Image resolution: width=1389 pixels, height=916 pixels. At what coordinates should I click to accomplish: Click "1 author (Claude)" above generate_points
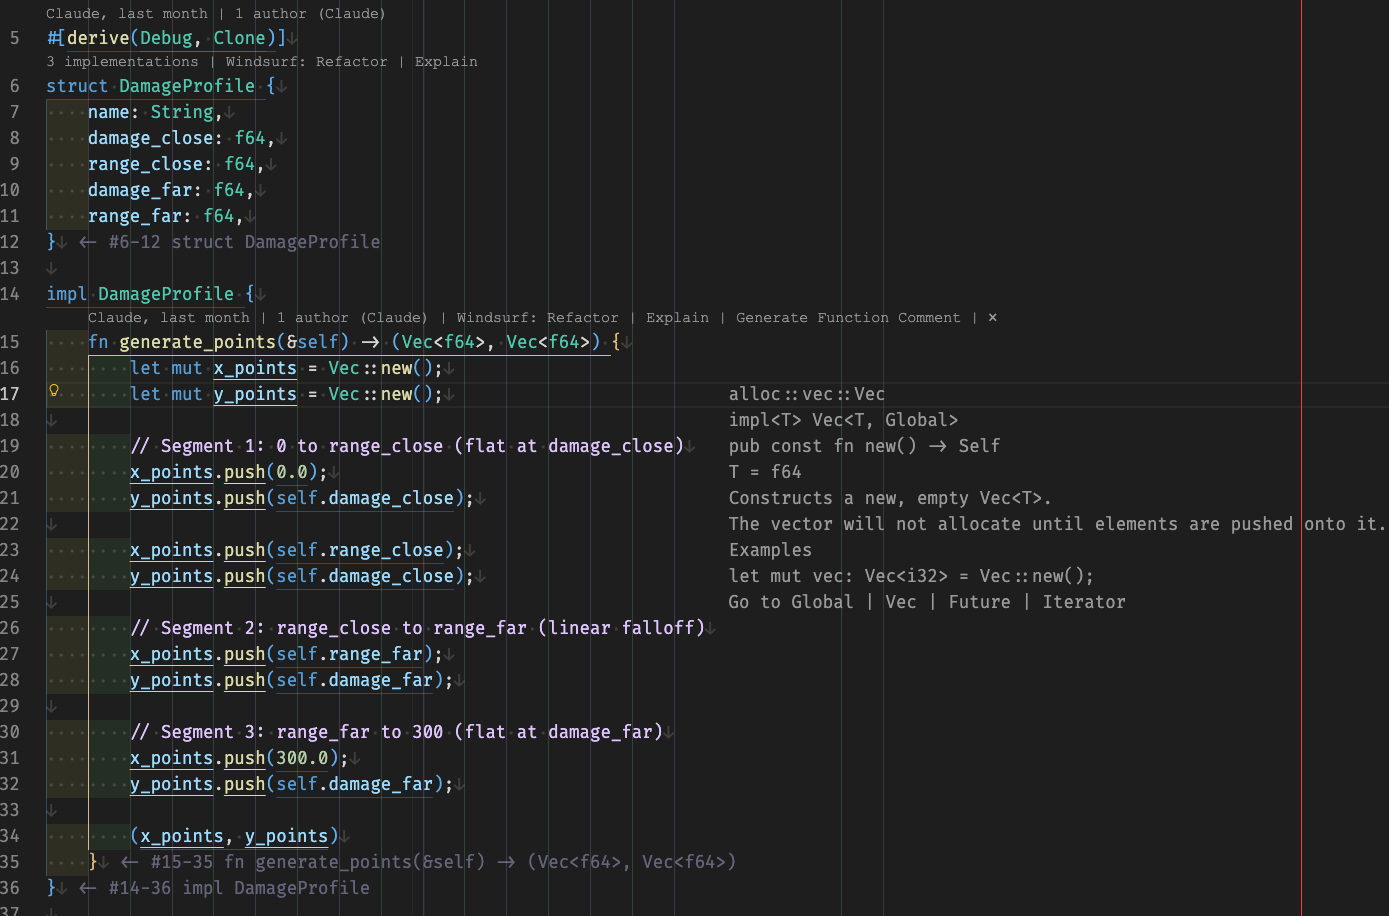pos(352,318)
